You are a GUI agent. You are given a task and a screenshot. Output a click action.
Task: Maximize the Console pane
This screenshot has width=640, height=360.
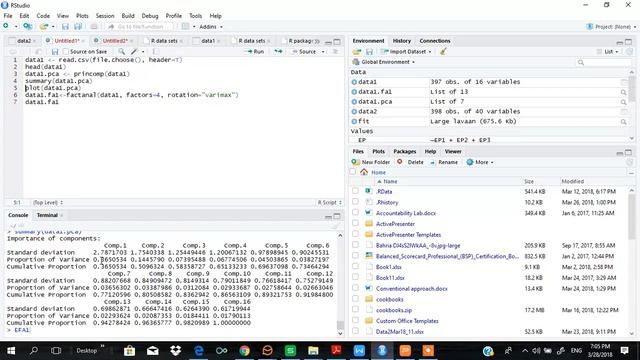337,216
